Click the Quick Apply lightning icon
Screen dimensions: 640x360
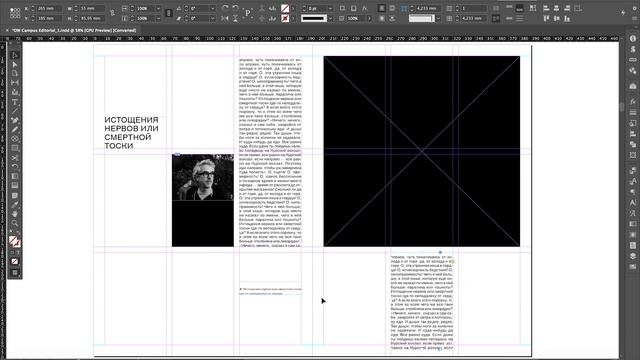tap(623, 13)
